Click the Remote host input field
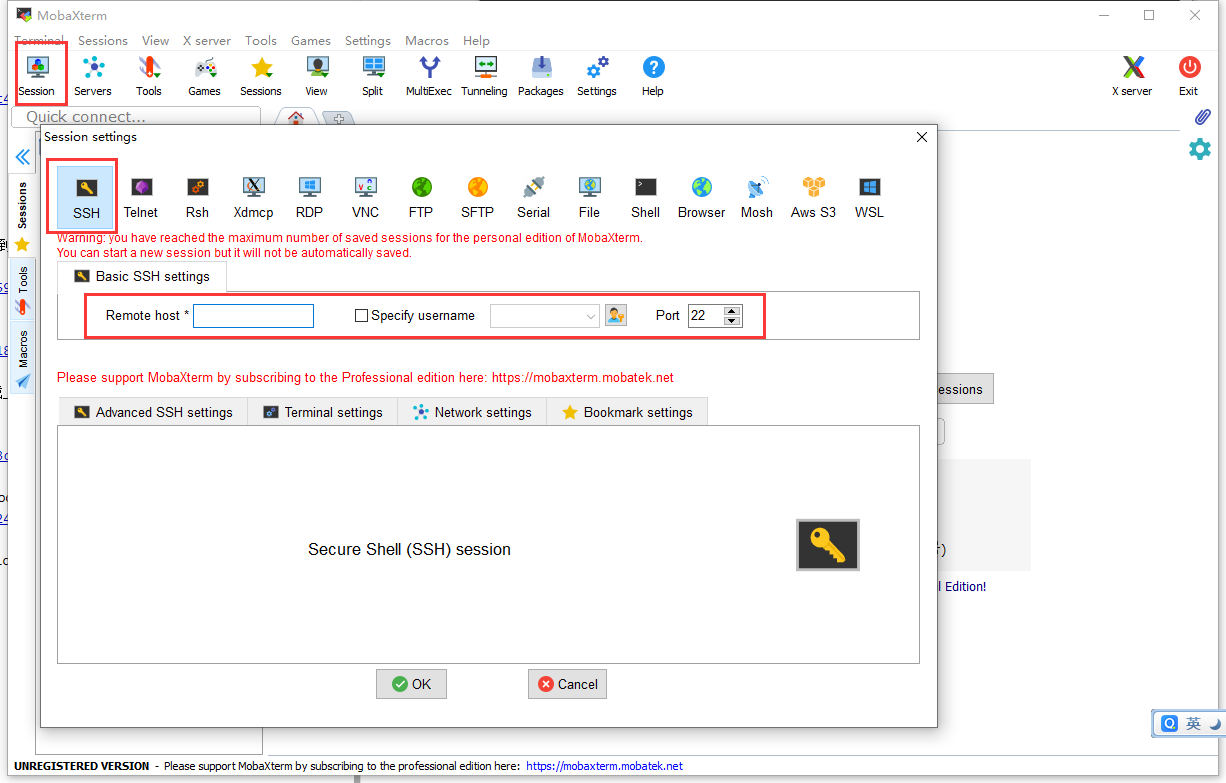1226x783 pixels. point(254,315)
